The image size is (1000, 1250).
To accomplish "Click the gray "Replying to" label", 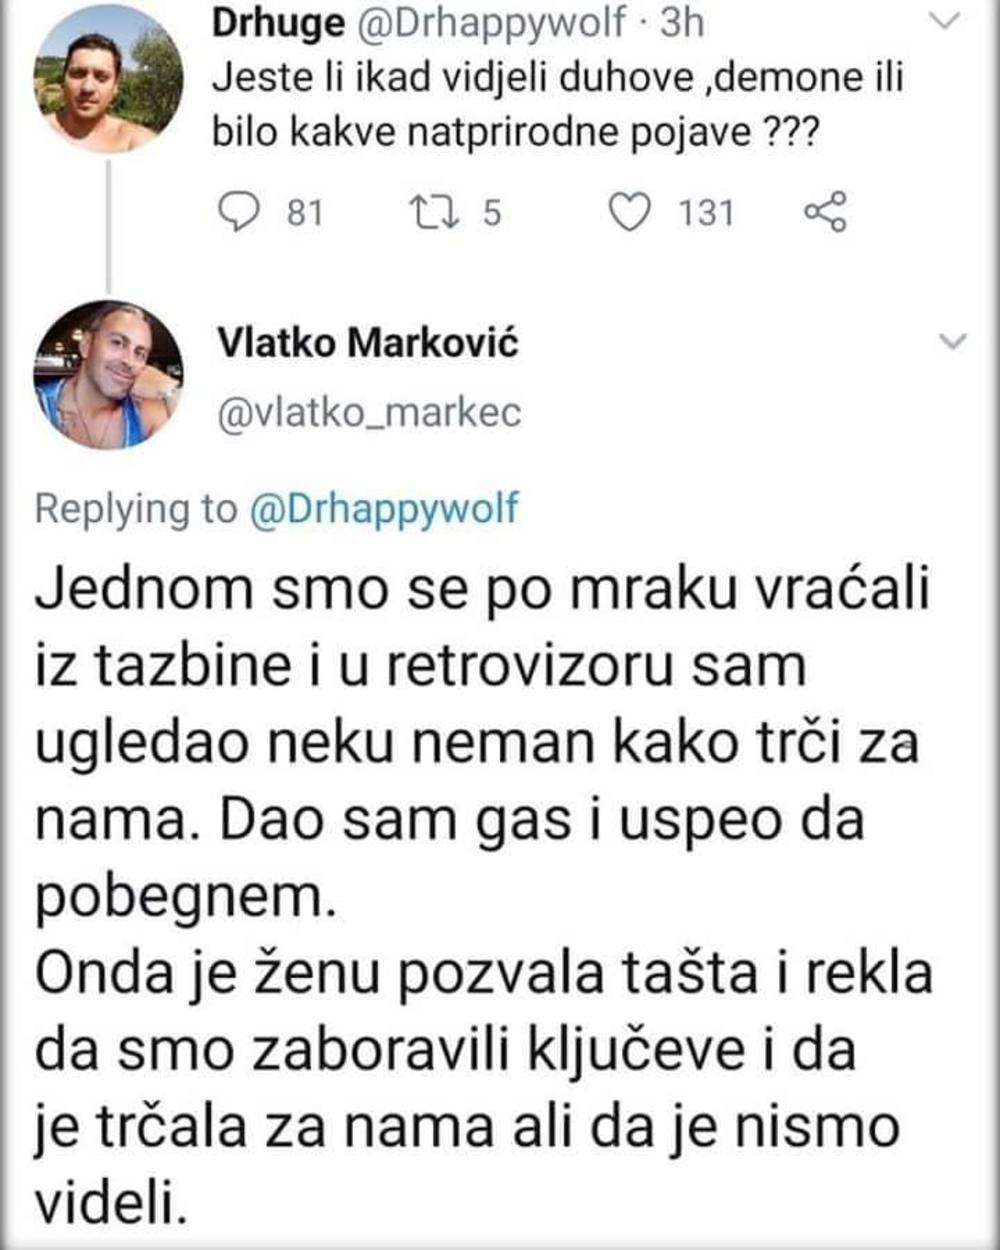I will point(135,508).
